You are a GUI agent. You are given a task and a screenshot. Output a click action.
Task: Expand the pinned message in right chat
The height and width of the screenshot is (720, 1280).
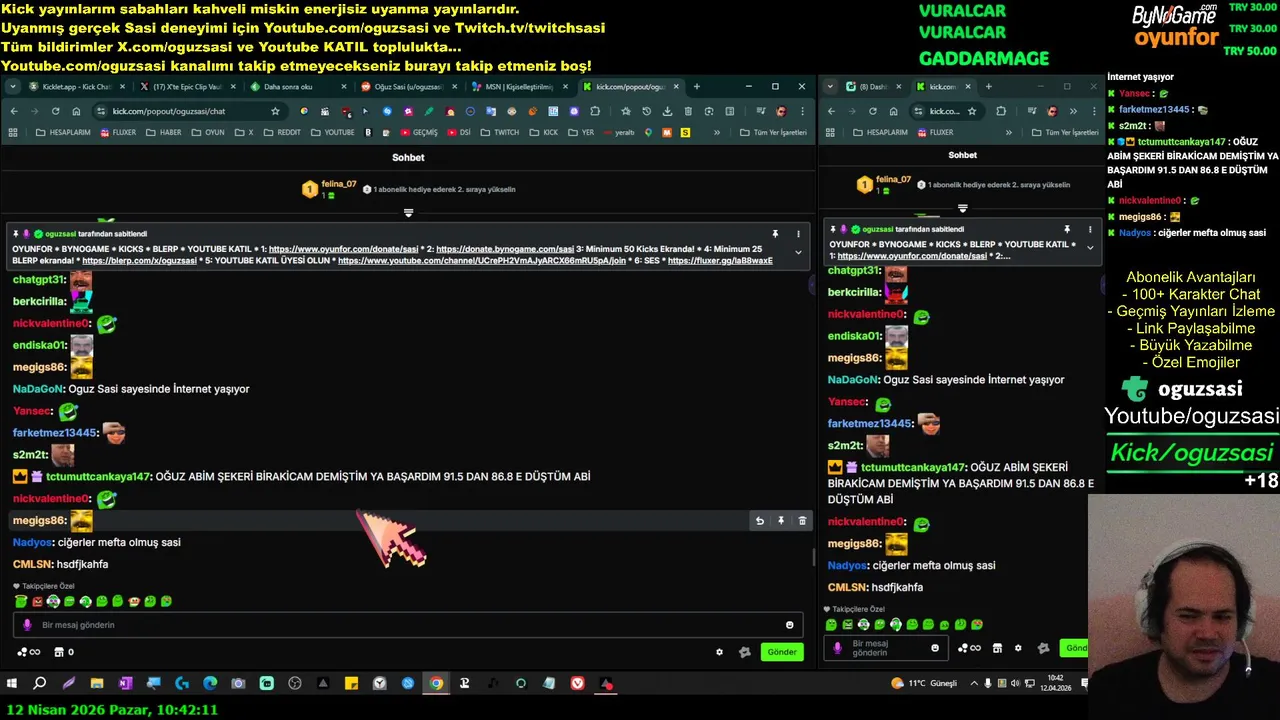(1090, 247)
